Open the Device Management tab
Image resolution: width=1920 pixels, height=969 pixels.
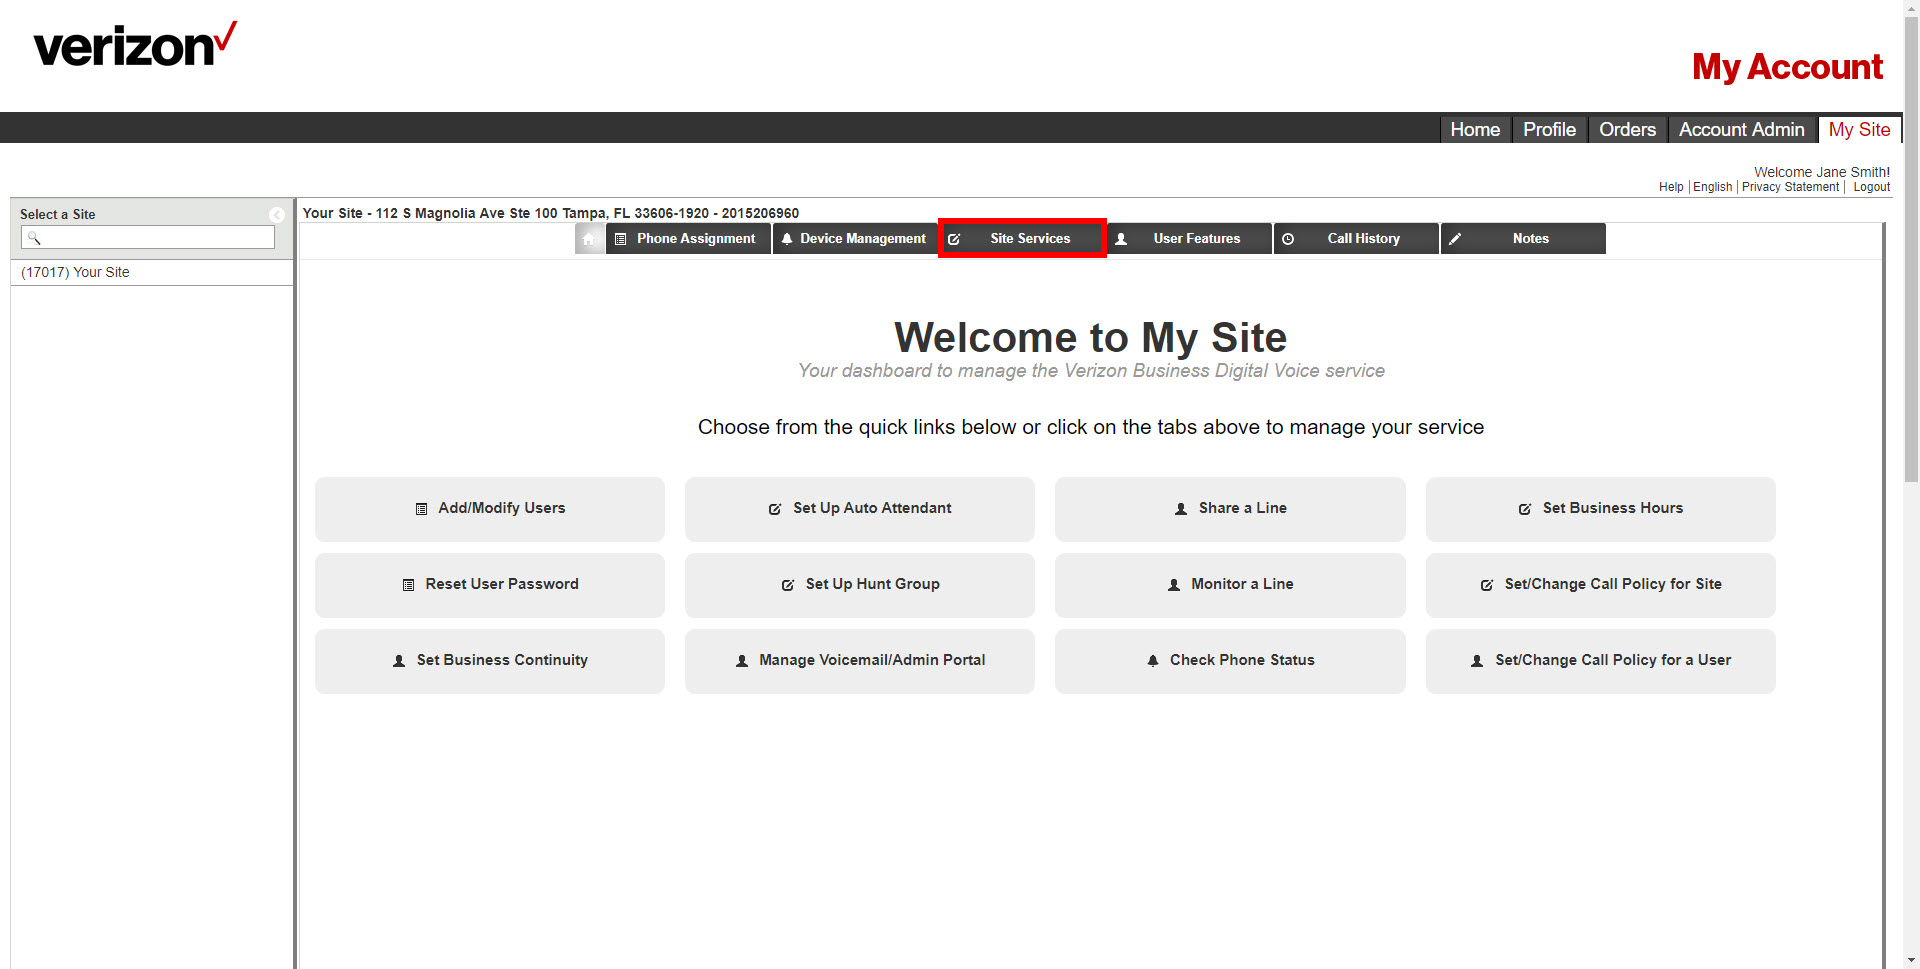coord(855,239)
